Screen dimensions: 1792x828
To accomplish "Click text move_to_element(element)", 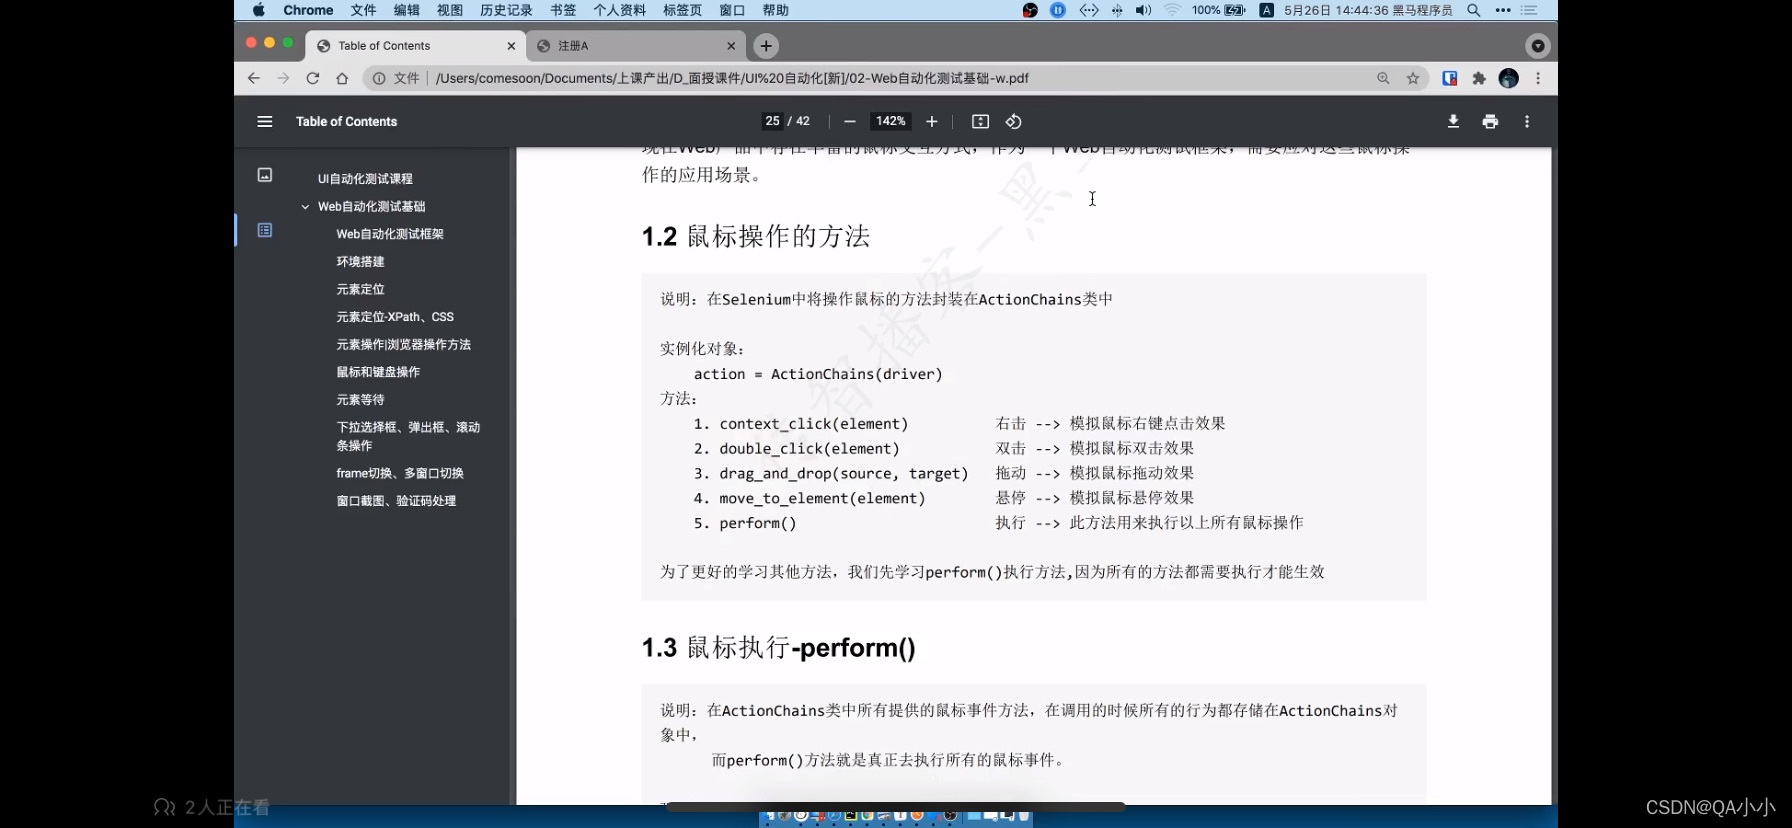I will point(822,498).
